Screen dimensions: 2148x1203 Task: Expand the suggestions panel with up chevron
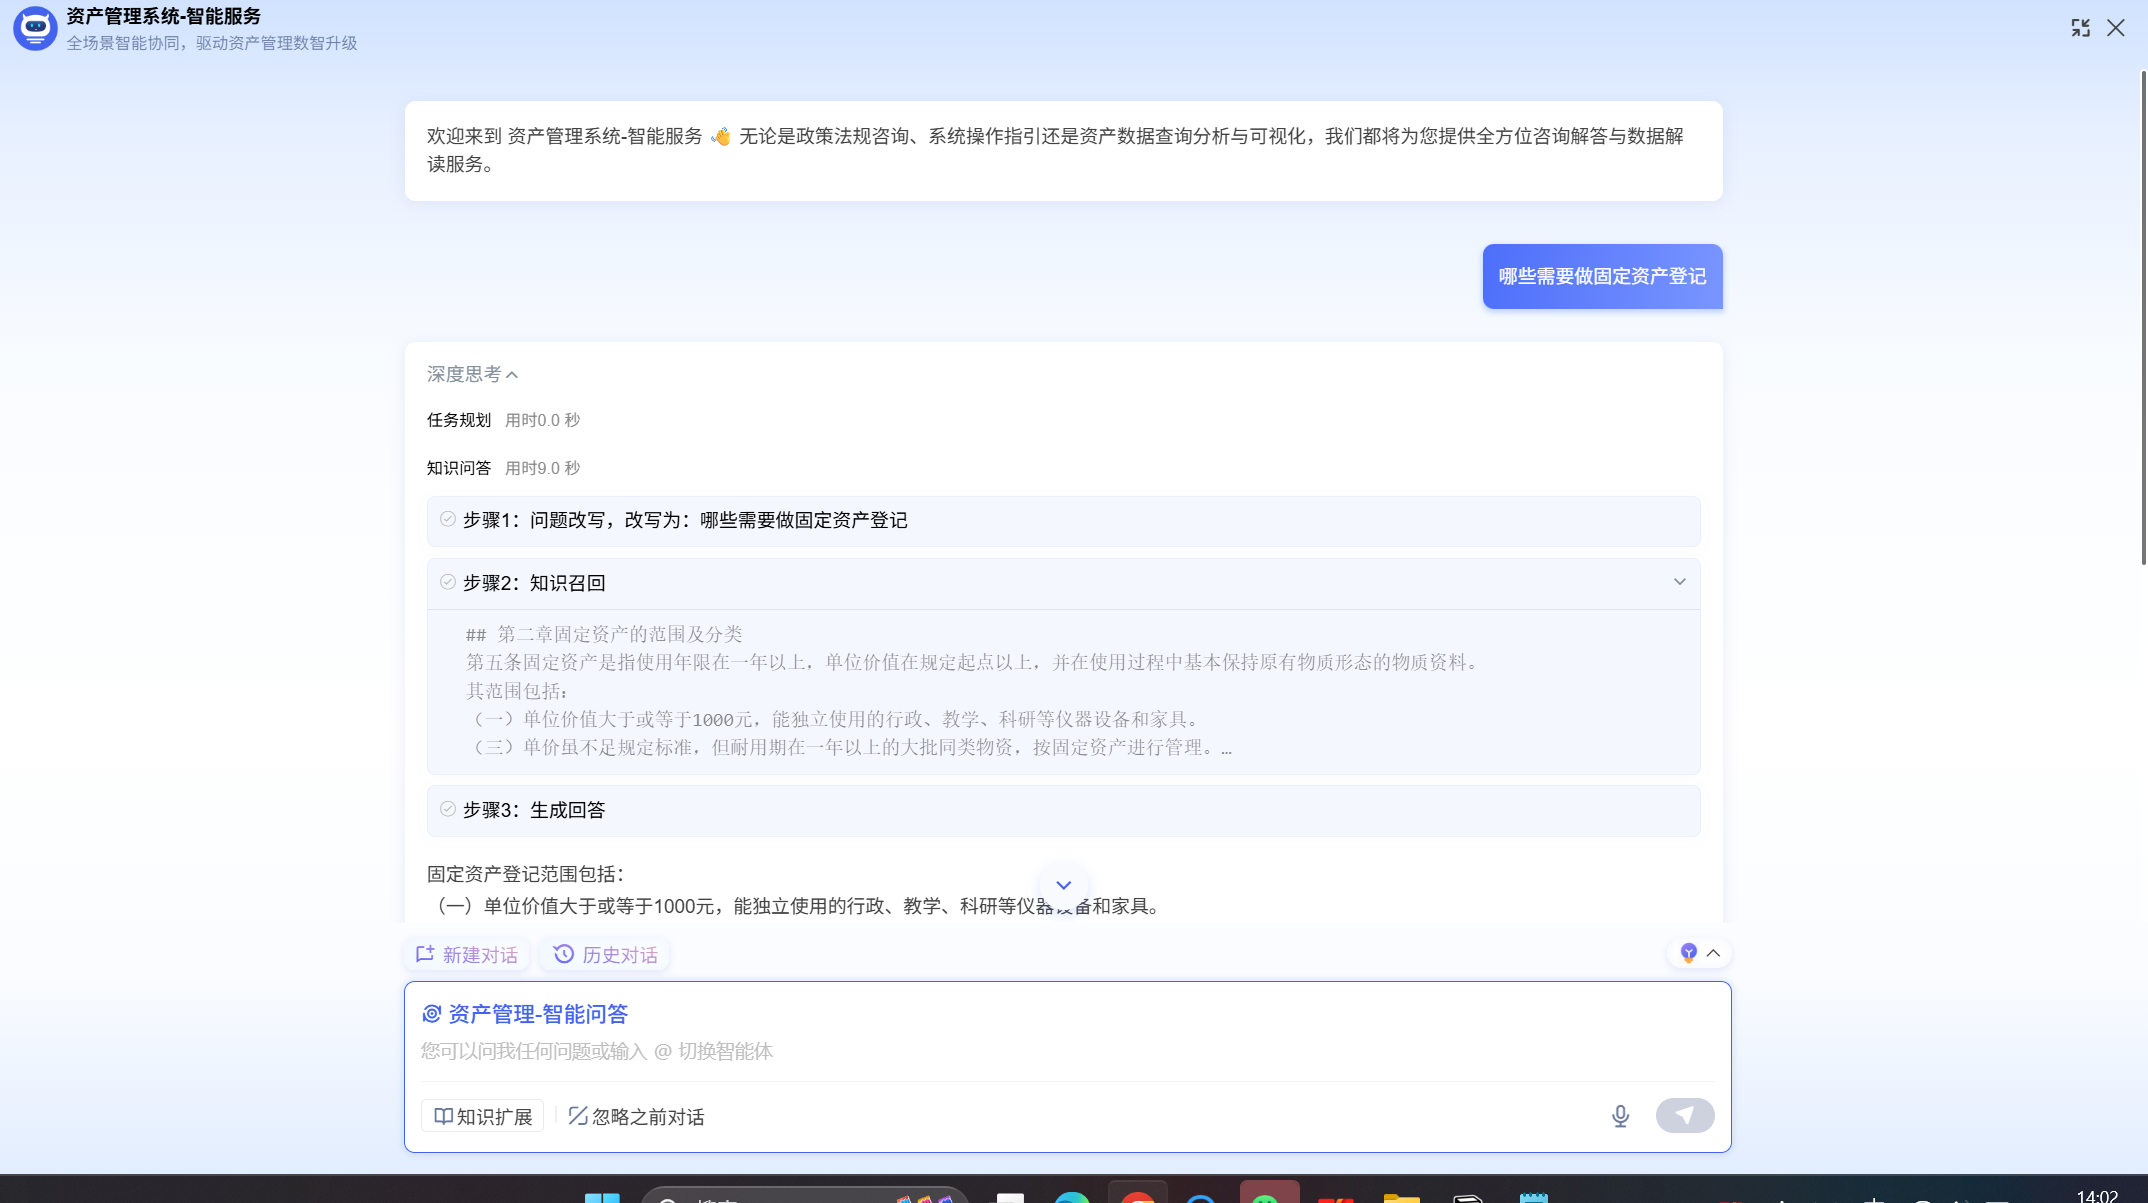coord(1713,953)
